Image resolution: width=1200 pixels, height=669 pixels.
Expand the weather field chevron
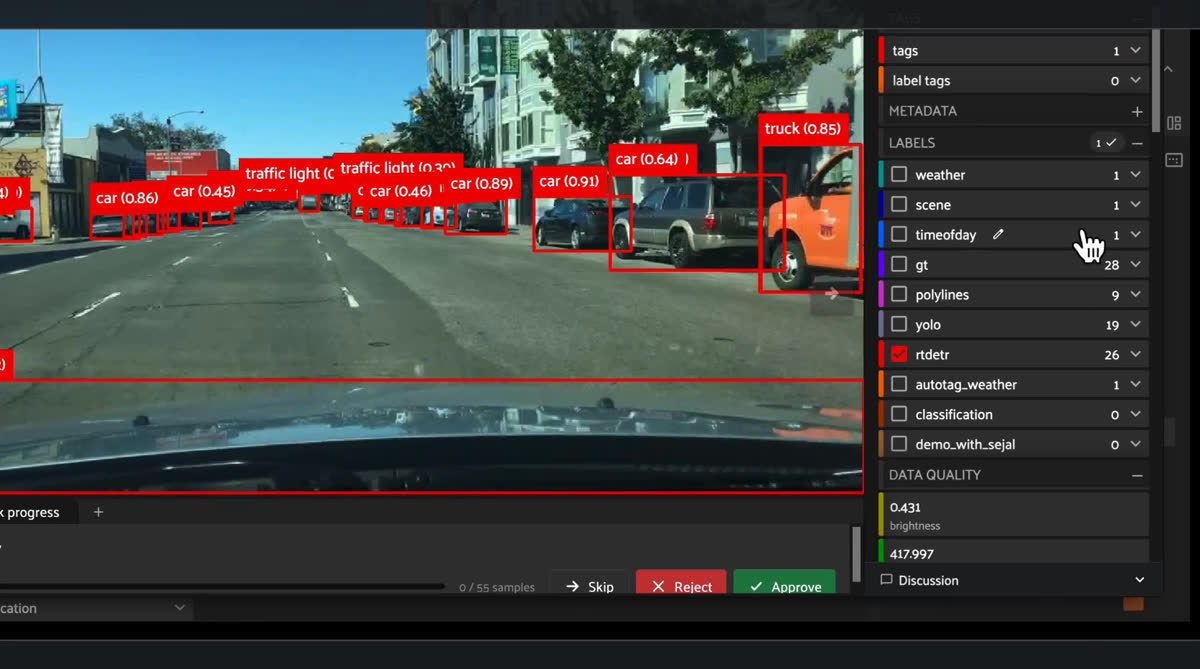click(1136, 174)
